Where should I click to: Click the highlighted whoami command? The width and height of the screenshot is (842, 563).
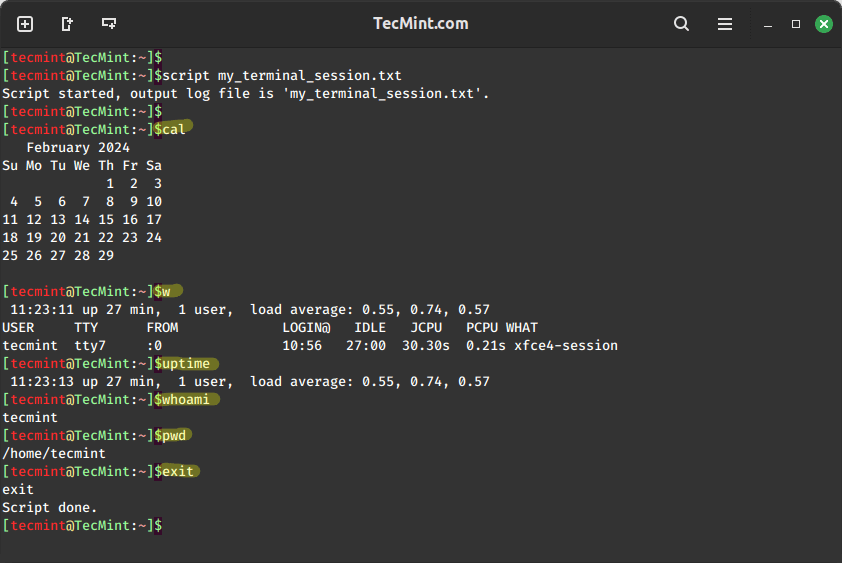pos(186,400)
